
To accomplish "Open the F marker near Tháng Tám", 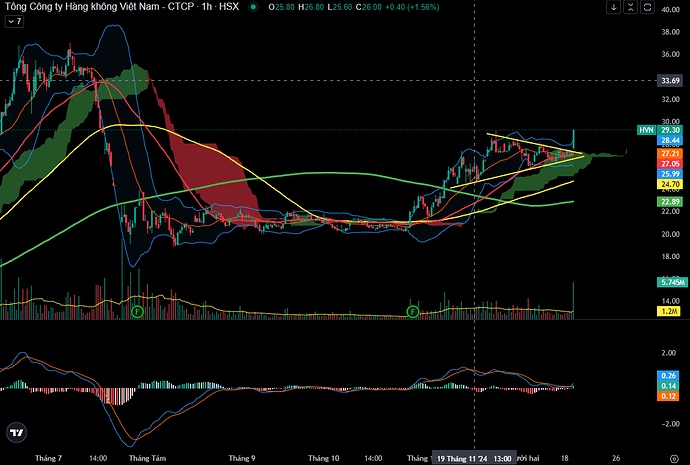I will (x=138, y=312).
